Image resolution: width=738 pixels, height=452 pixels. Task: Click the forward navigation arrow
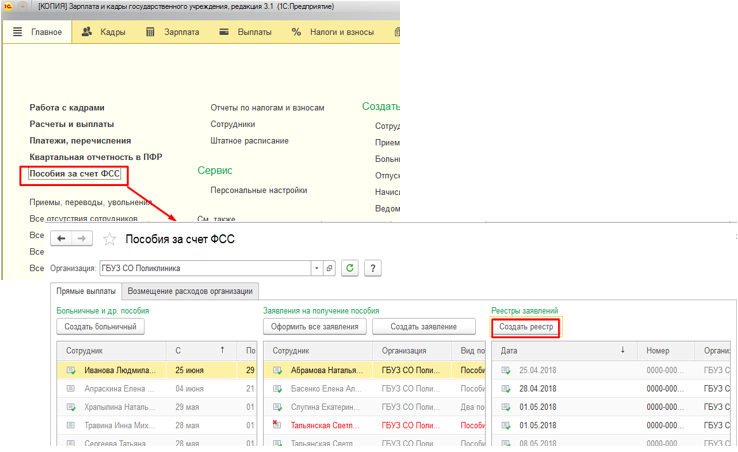pos(82,239)
